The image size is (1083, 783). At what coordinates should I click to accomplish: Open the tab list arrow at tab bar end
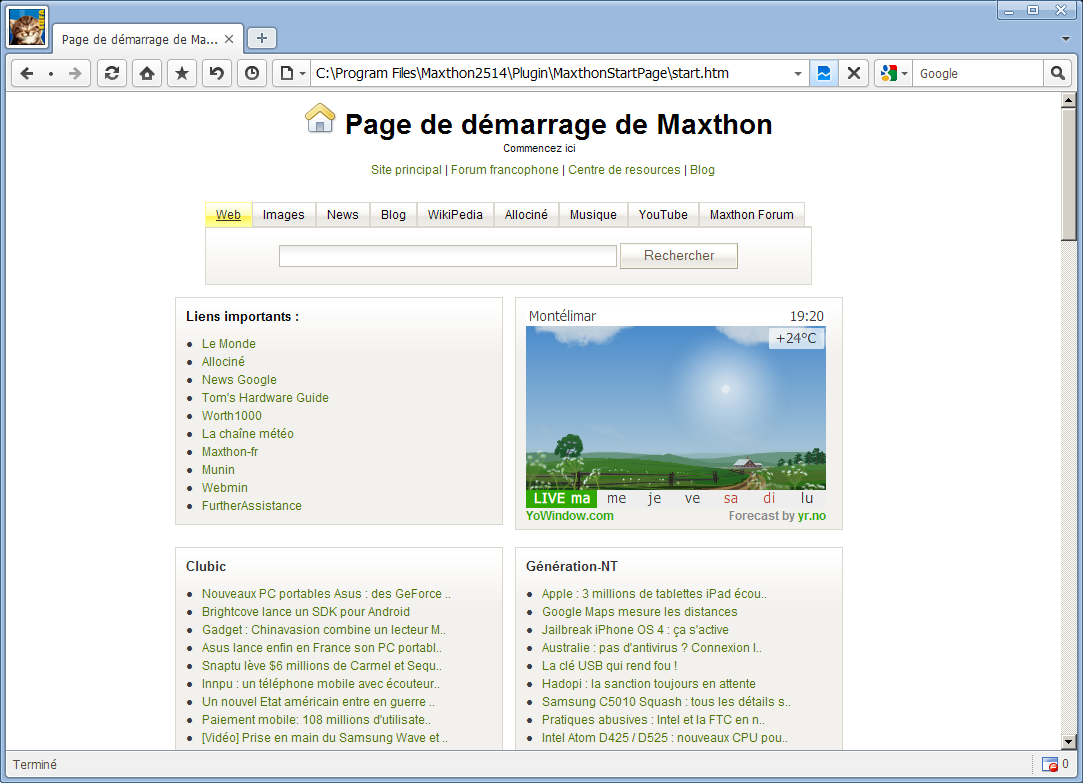tap(1066, 39)
